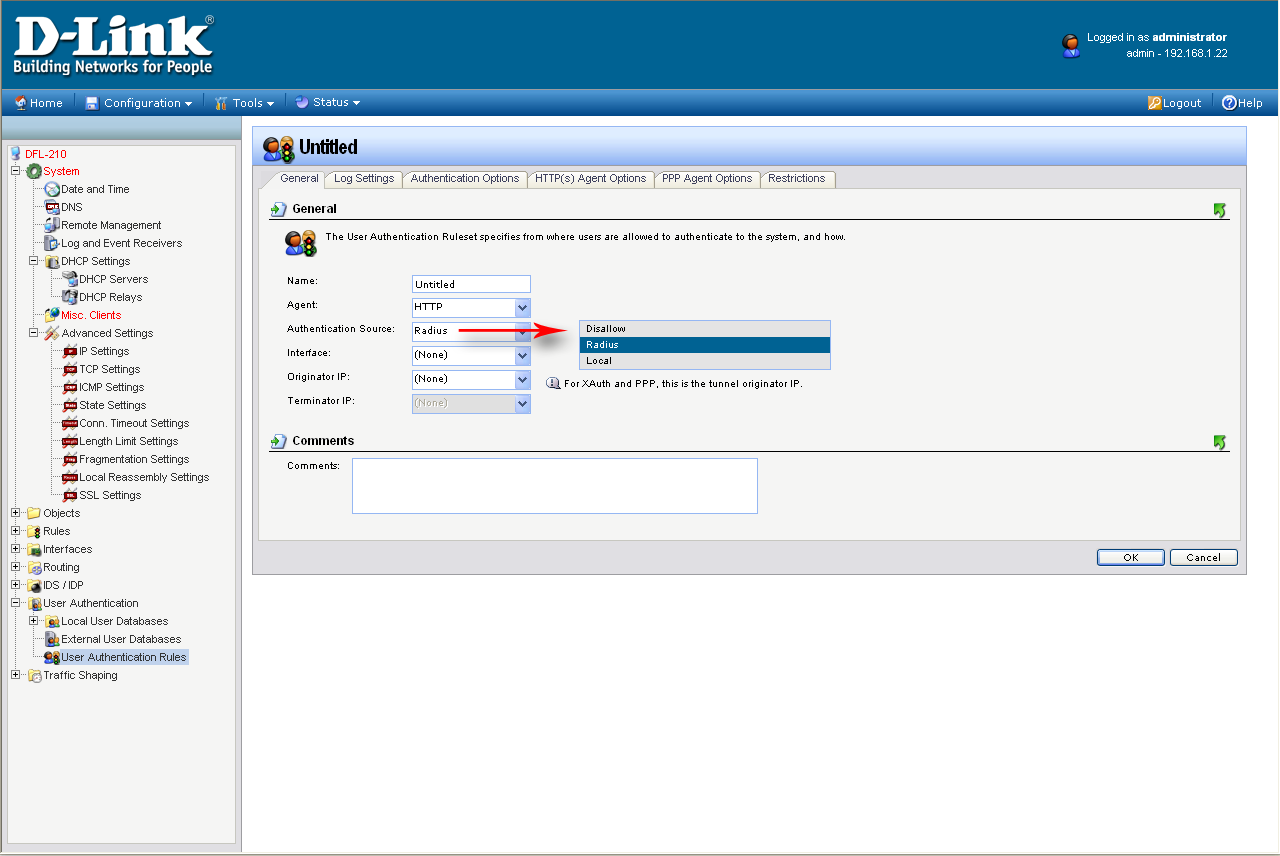Image resolution: width=1280 pixels, height=856 pixels.
Task: Open the Status menu
Action: (x=328, y=102)
